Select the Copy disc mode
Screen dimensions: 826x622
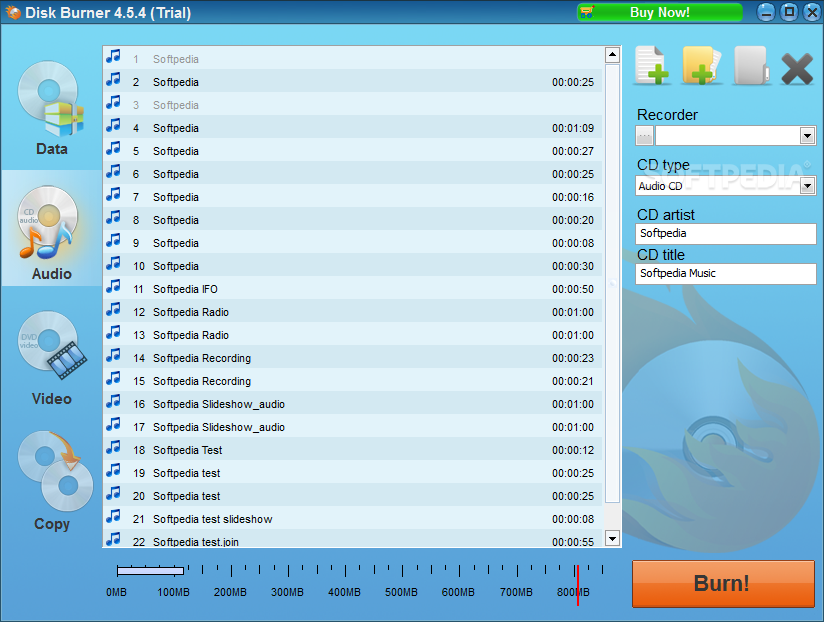[54, 481]
